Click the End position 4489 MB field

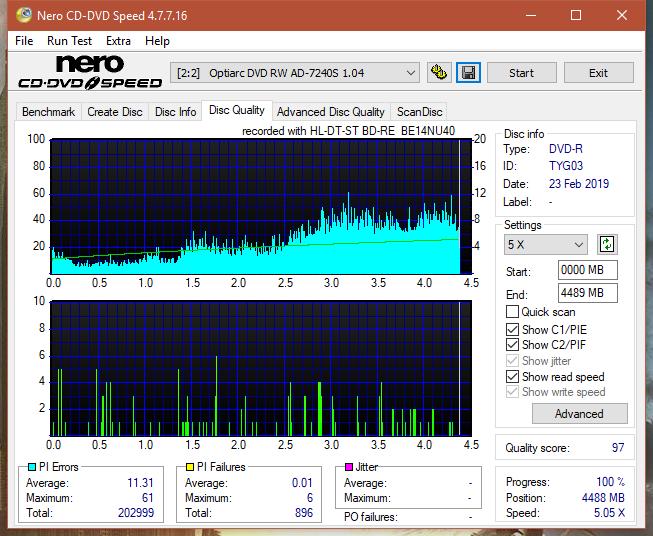coord(588,293)
